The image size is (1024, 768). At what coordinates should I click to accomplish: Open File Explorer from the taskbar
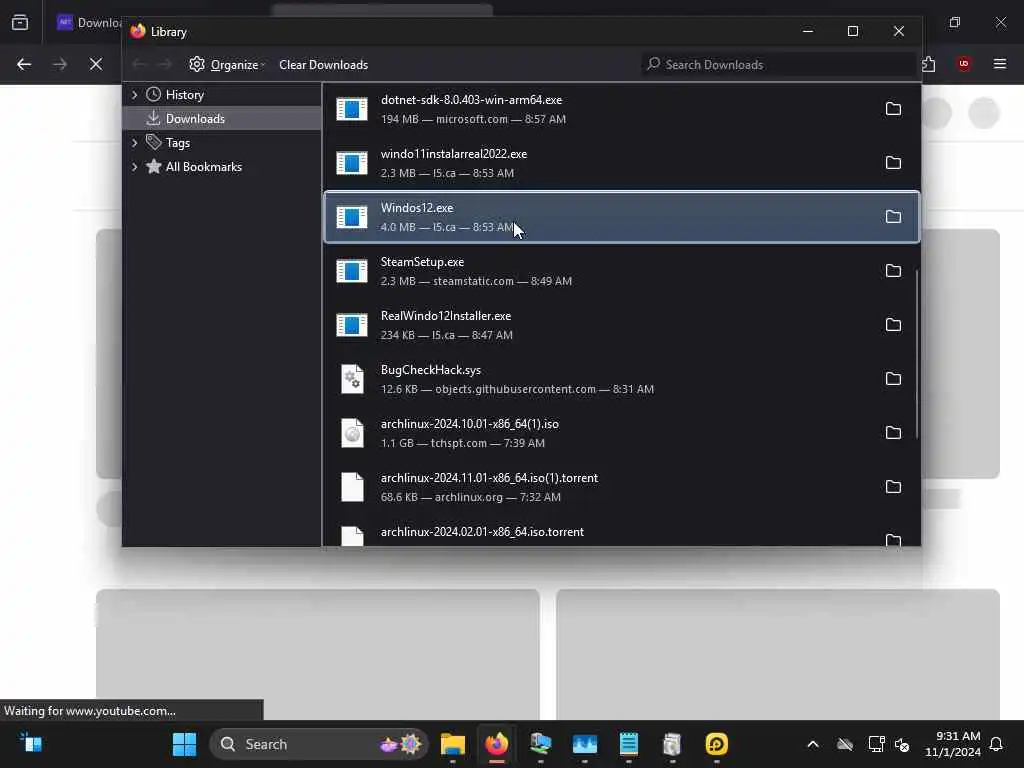point(453,744)
